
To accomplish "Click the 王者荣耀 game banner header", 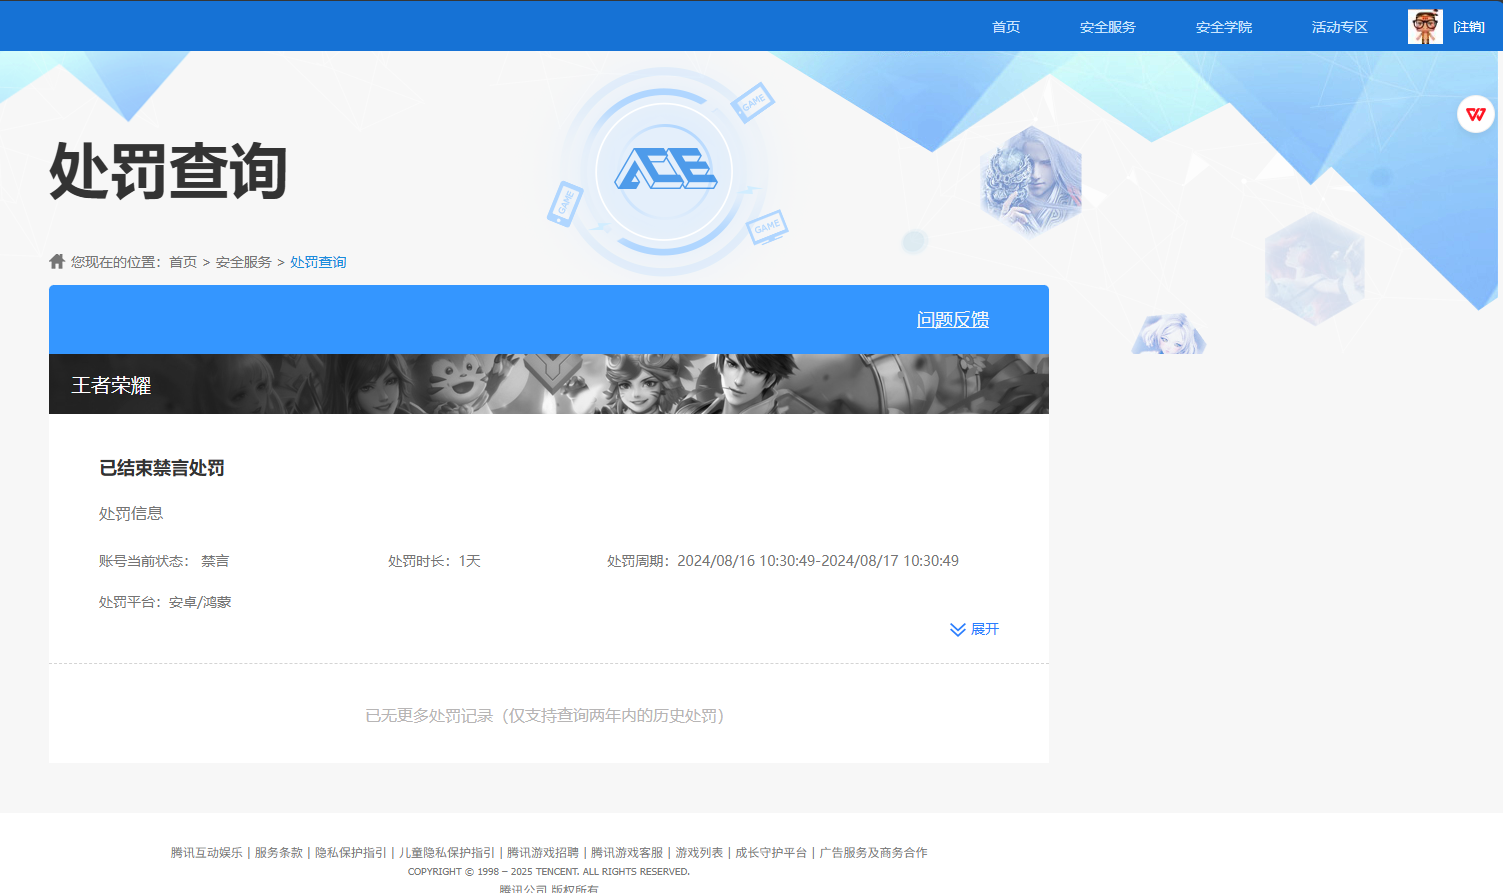I will coord(111,385).
